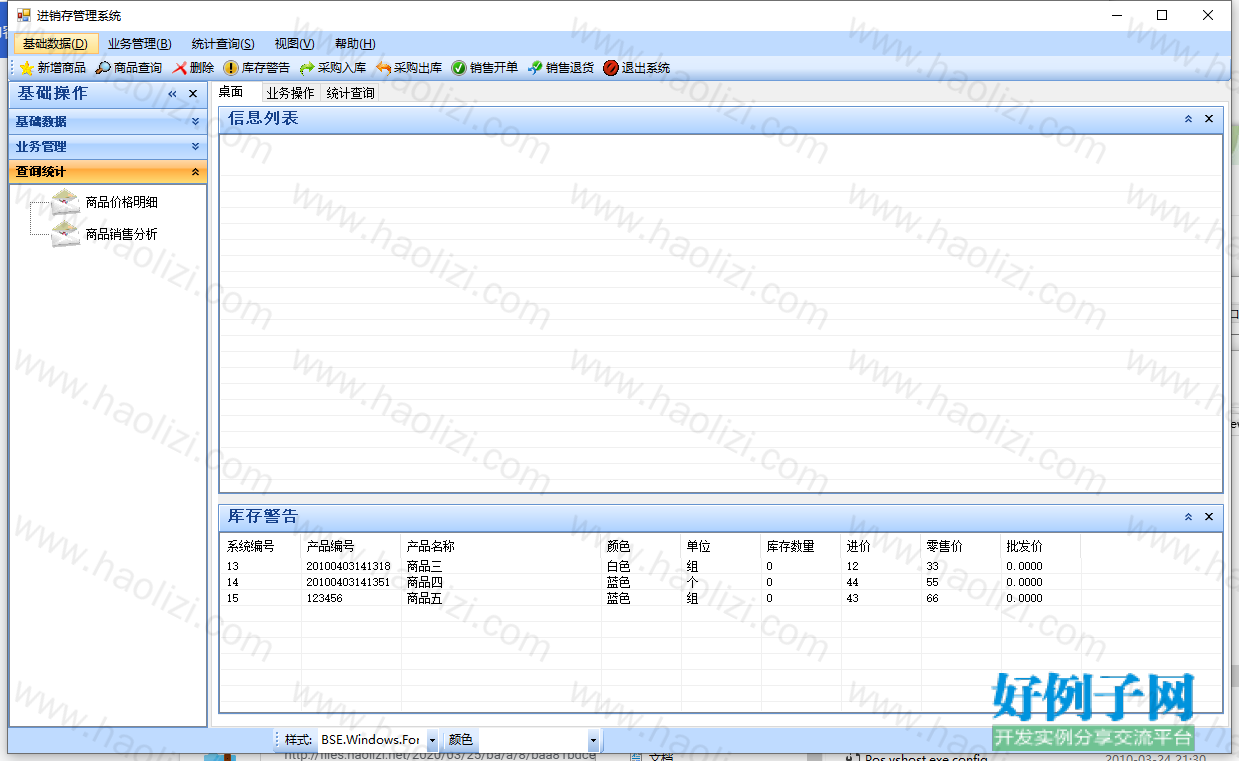This screenshot has height=761, width=1239.
Task: Click 销售退货 toolbar icon
Action: tap(535, 68)
